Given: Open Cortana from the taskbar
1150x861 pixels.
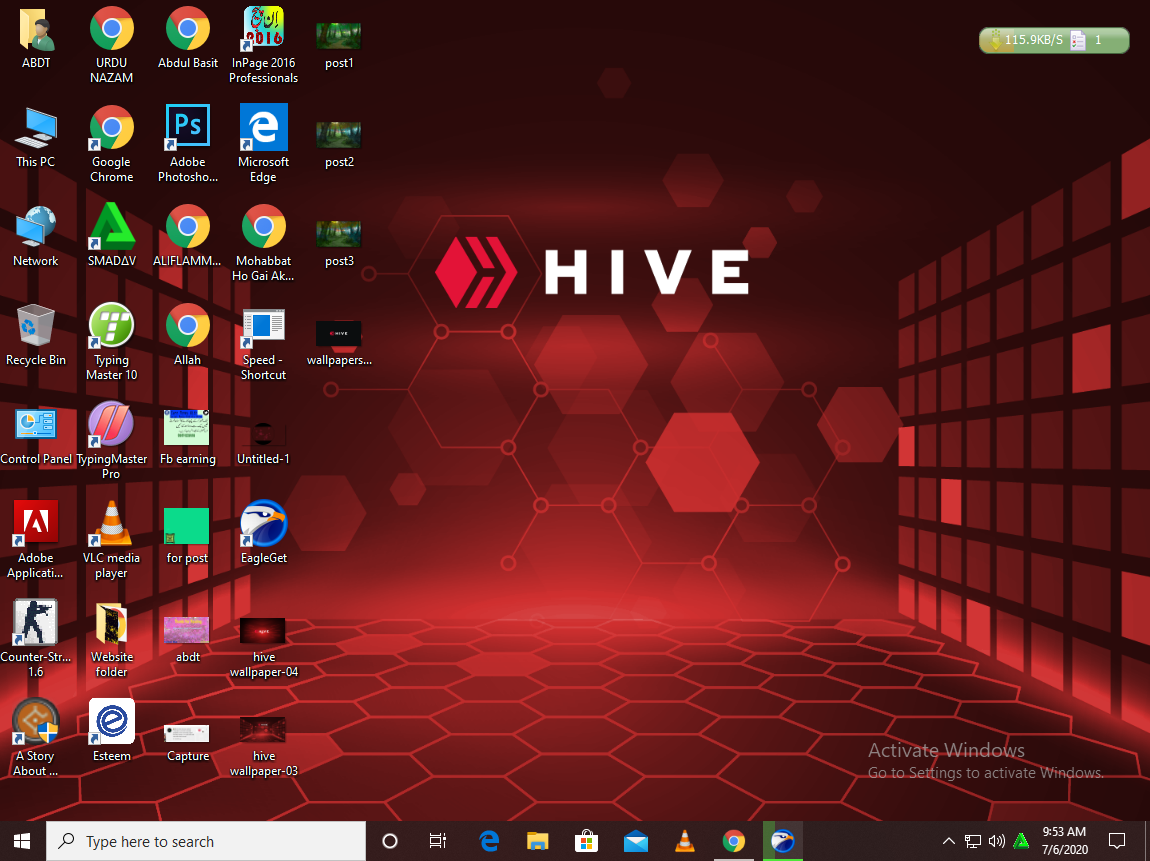Looking at the screenshot, I should 390,841.
